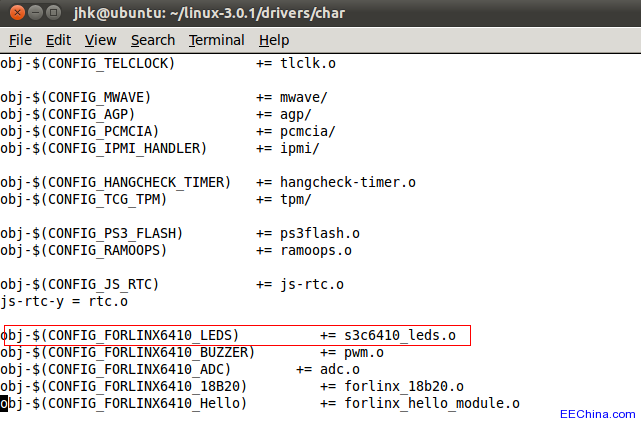Maximize the terminal window
Image resolution: width=641 pixels, height=426 pixels.
[x=54, y=13]
